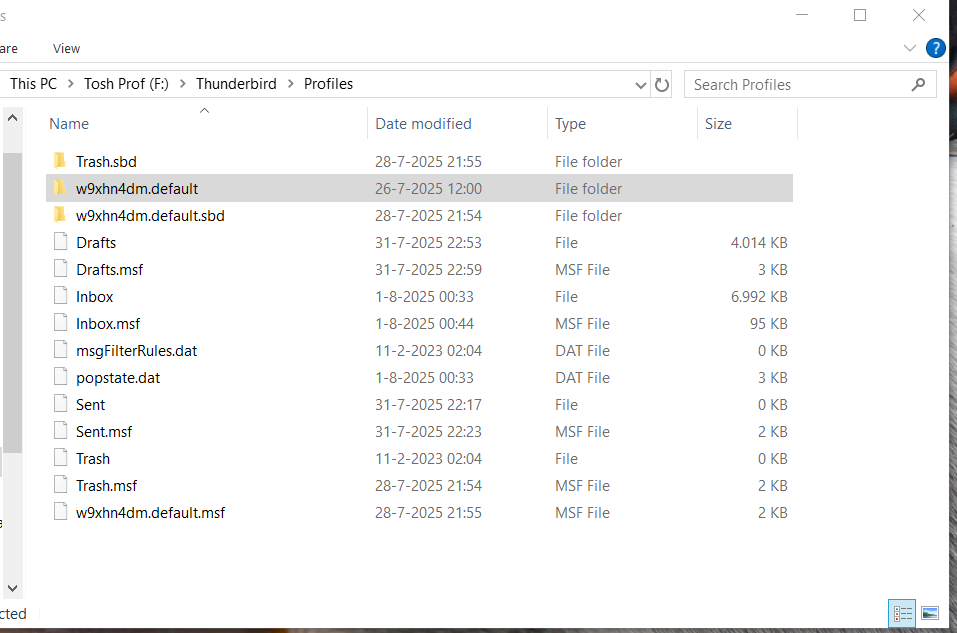Click in the Search Profiles field

795,85
